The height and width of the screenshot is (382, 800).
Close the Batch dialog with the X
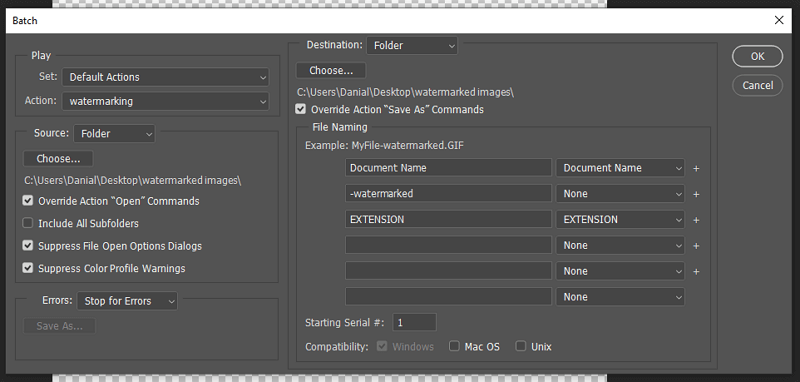pos(779,20)
